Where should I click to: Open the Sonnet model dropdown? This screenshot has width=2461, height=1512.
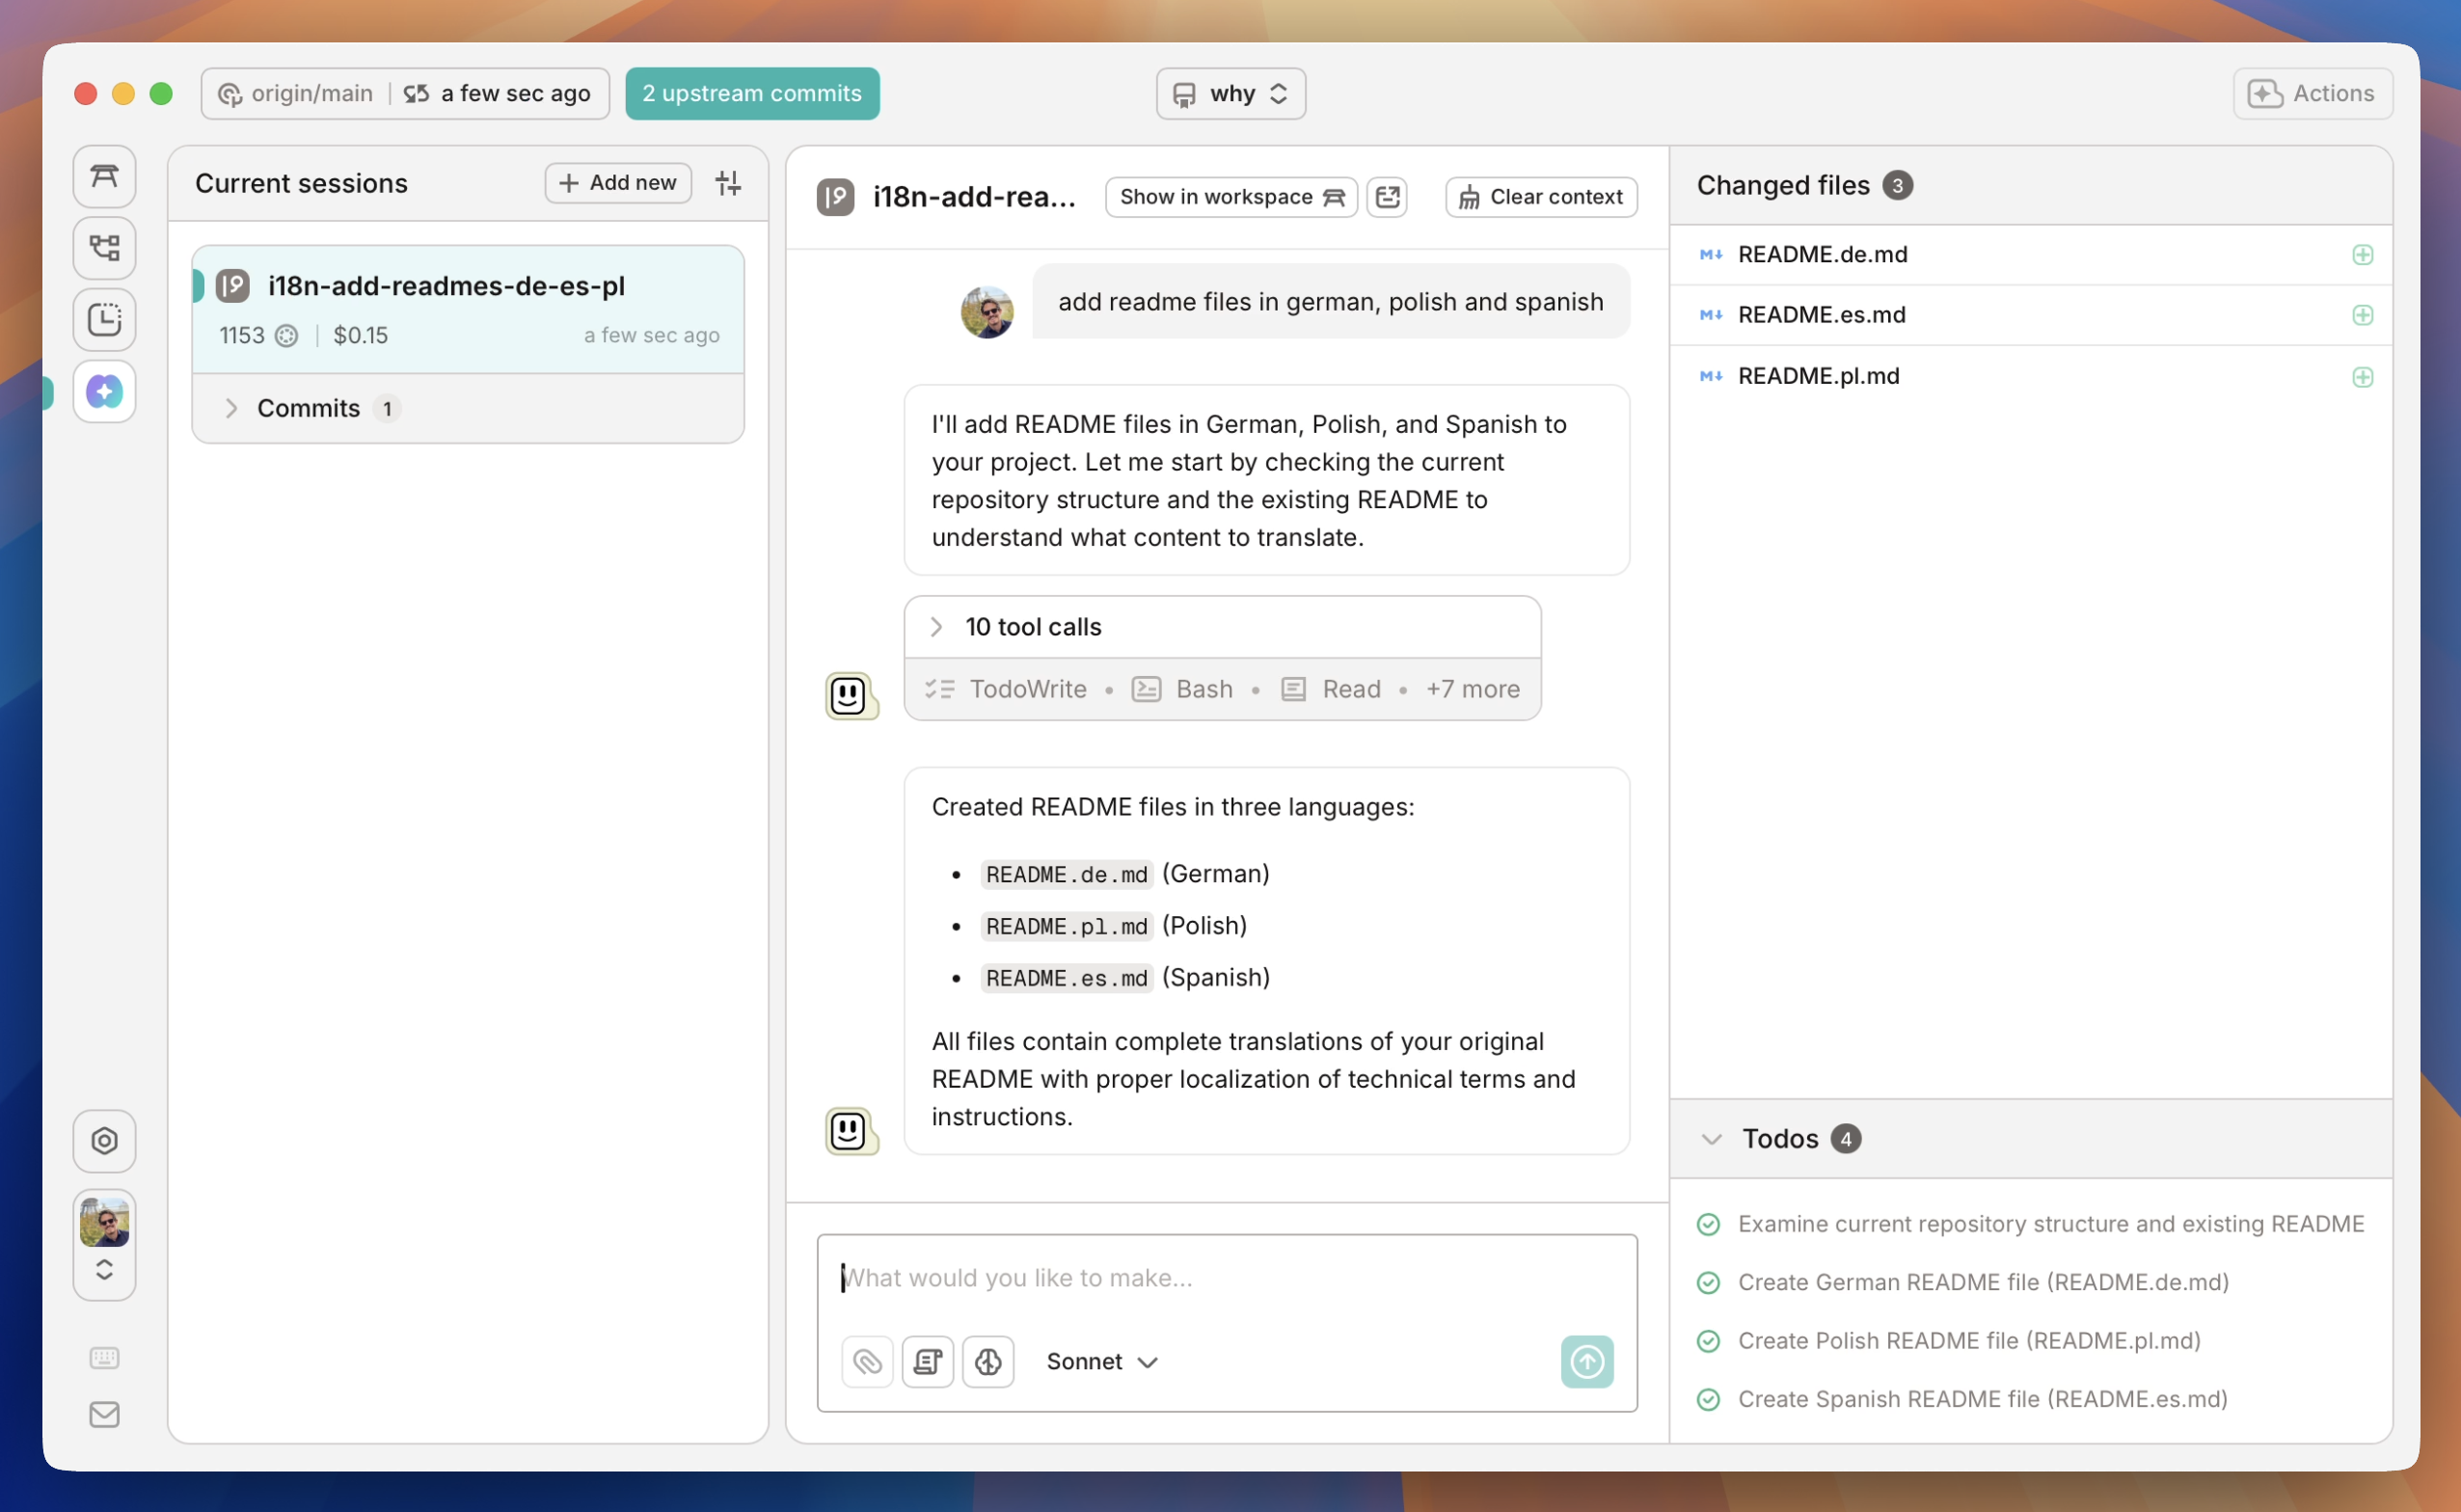(1101, 1362)
